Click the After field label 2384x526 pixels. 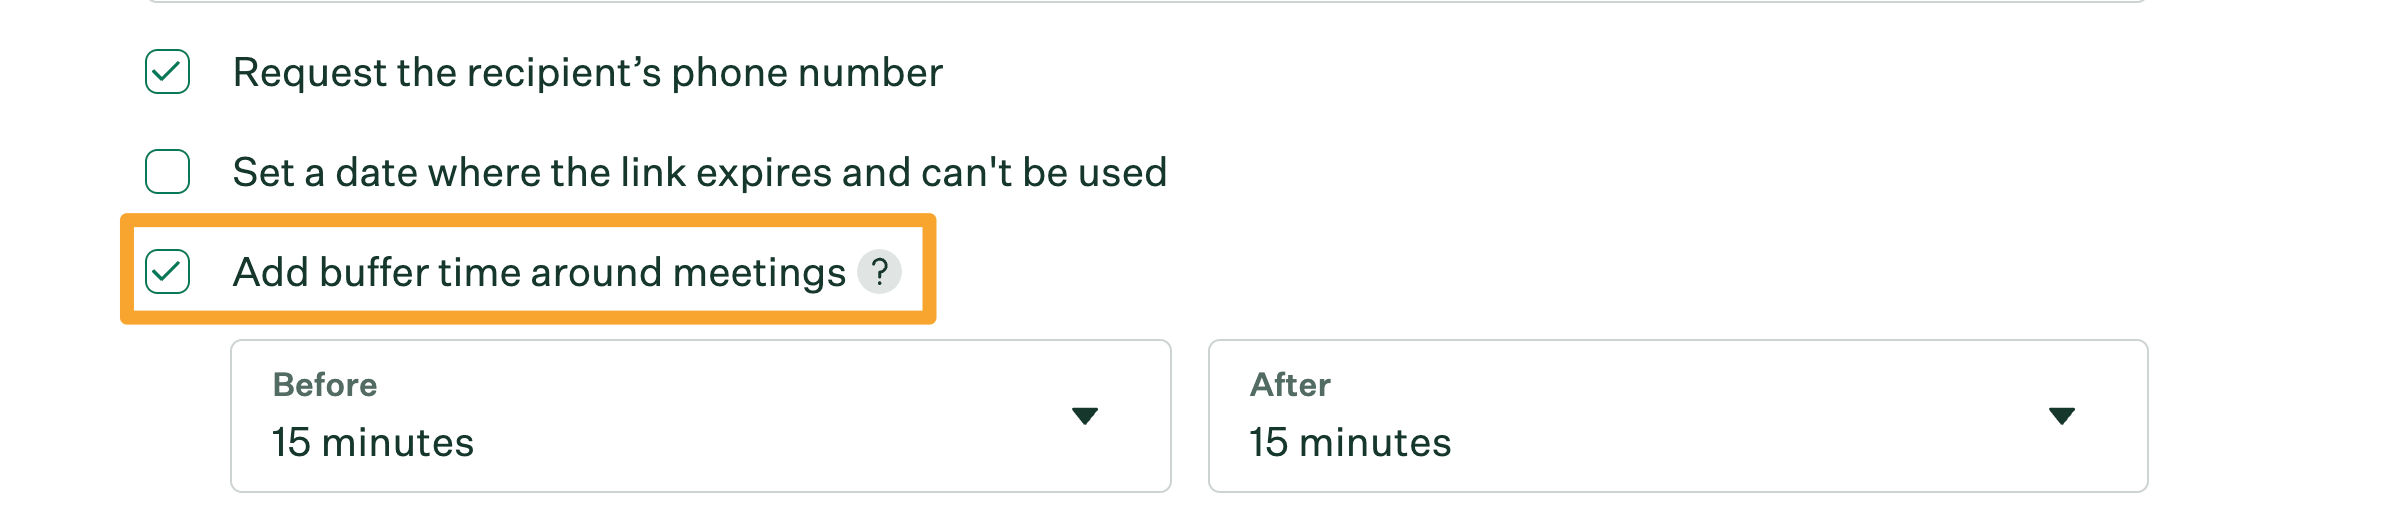1290,385
